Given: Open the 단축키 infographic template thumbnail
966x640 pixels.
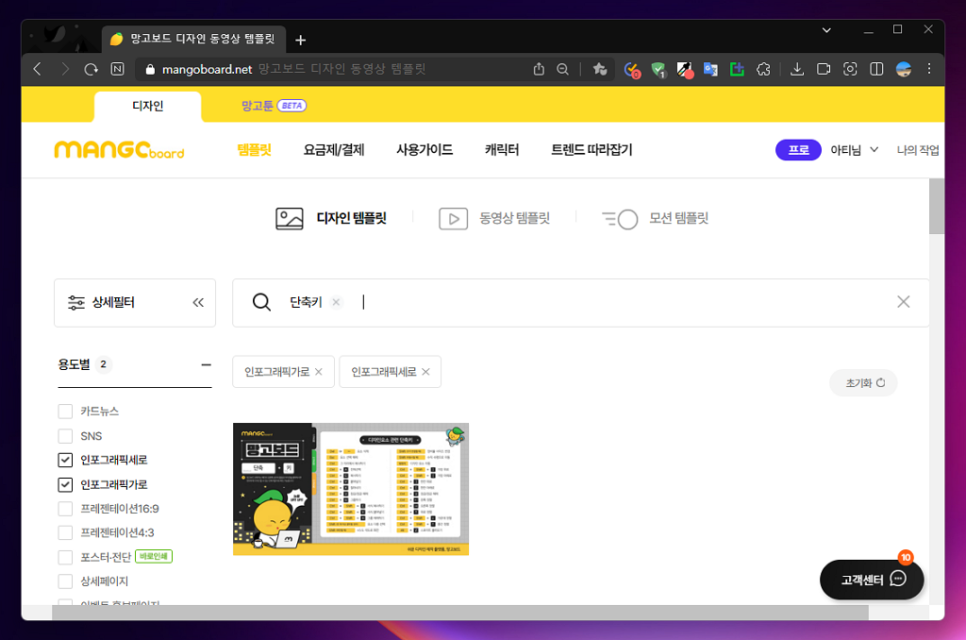Looking at the screenshot, I should pyautogui.click(x=351, y=489).
